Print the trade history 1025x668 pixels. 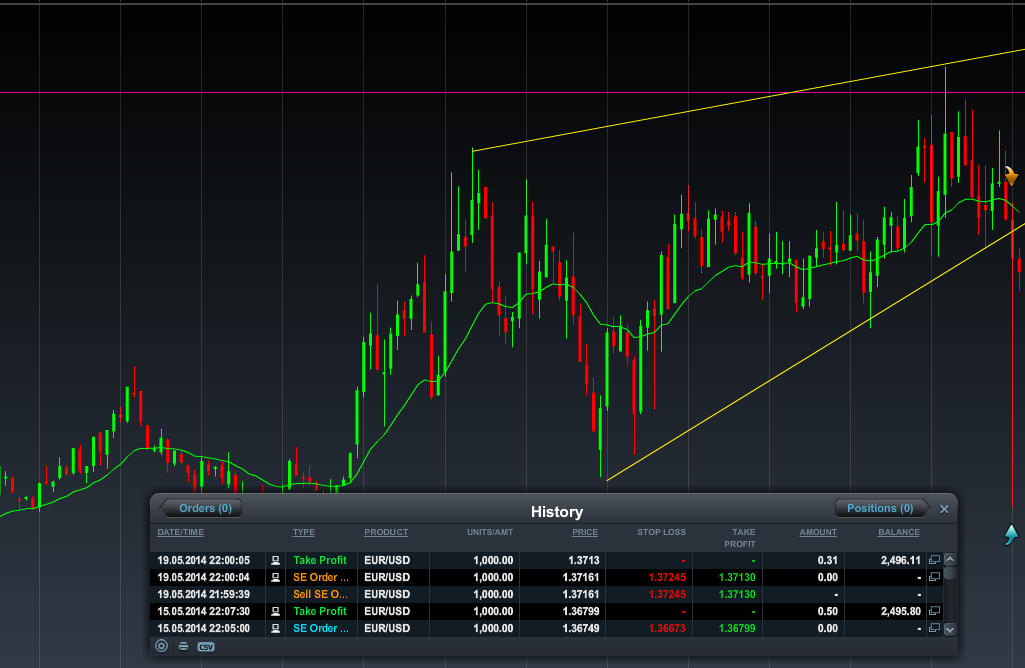(x=184, y=646)
